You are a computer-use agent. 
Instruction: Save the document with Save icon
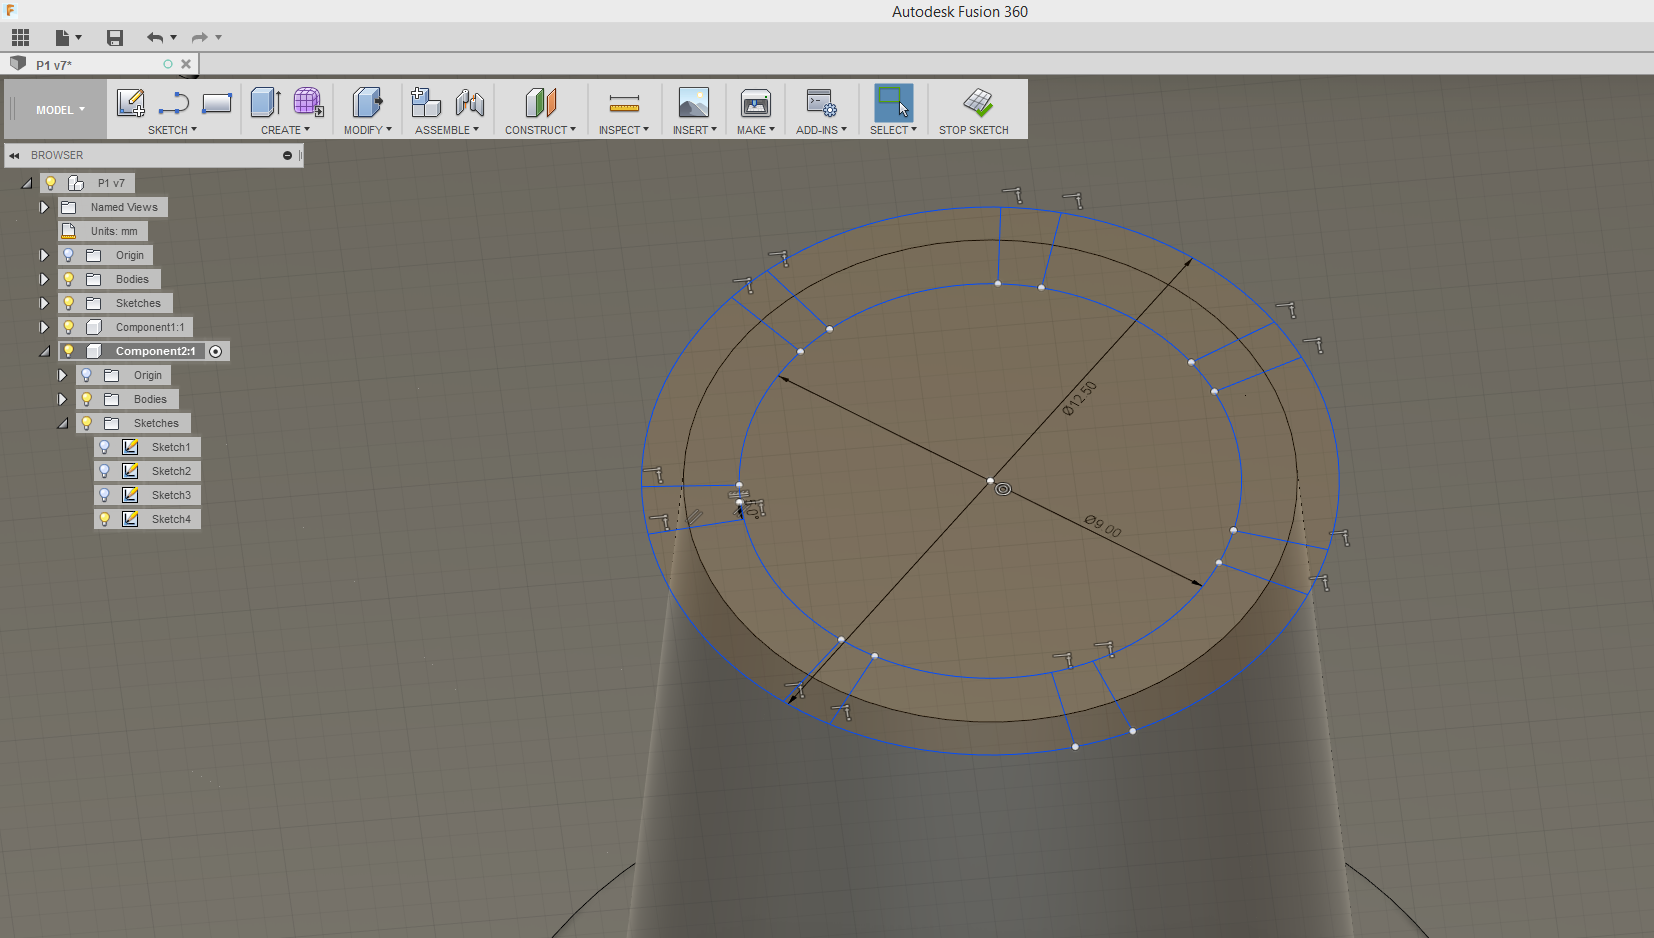115,38
